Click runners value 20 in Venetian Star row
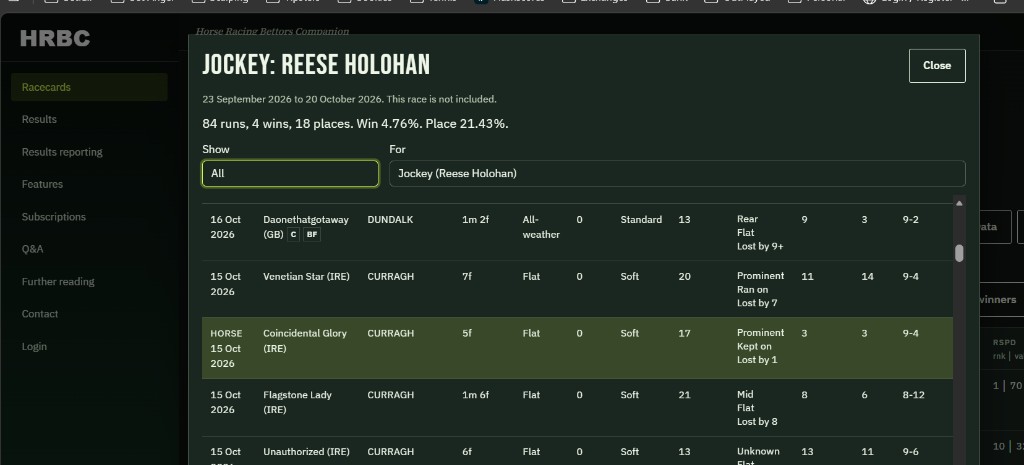The width and height of the screenshot is (1024, 465). pyautogui.click(x=684, y=276)
